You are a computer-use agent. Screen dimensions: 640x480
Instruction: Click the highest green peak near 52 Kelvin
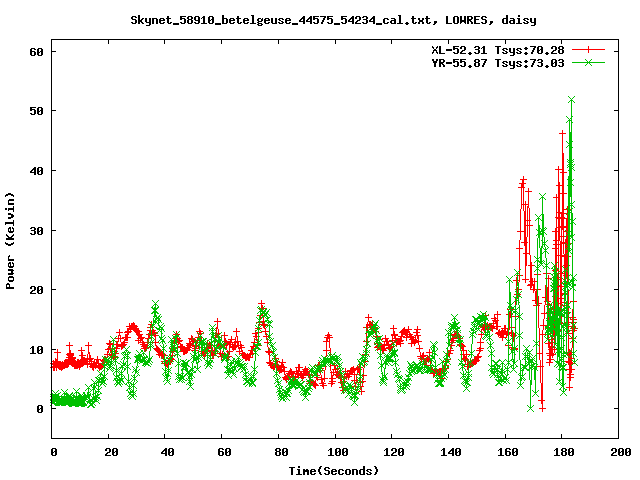(571, 100)
